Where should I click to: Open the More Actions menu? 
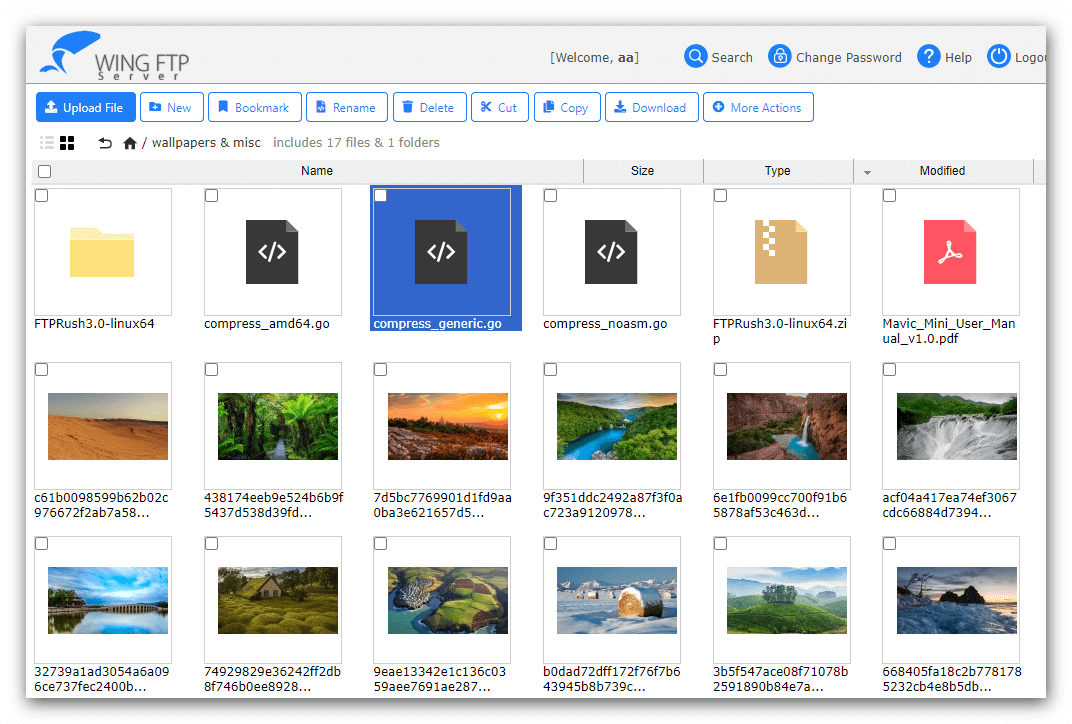pos(758,107)
